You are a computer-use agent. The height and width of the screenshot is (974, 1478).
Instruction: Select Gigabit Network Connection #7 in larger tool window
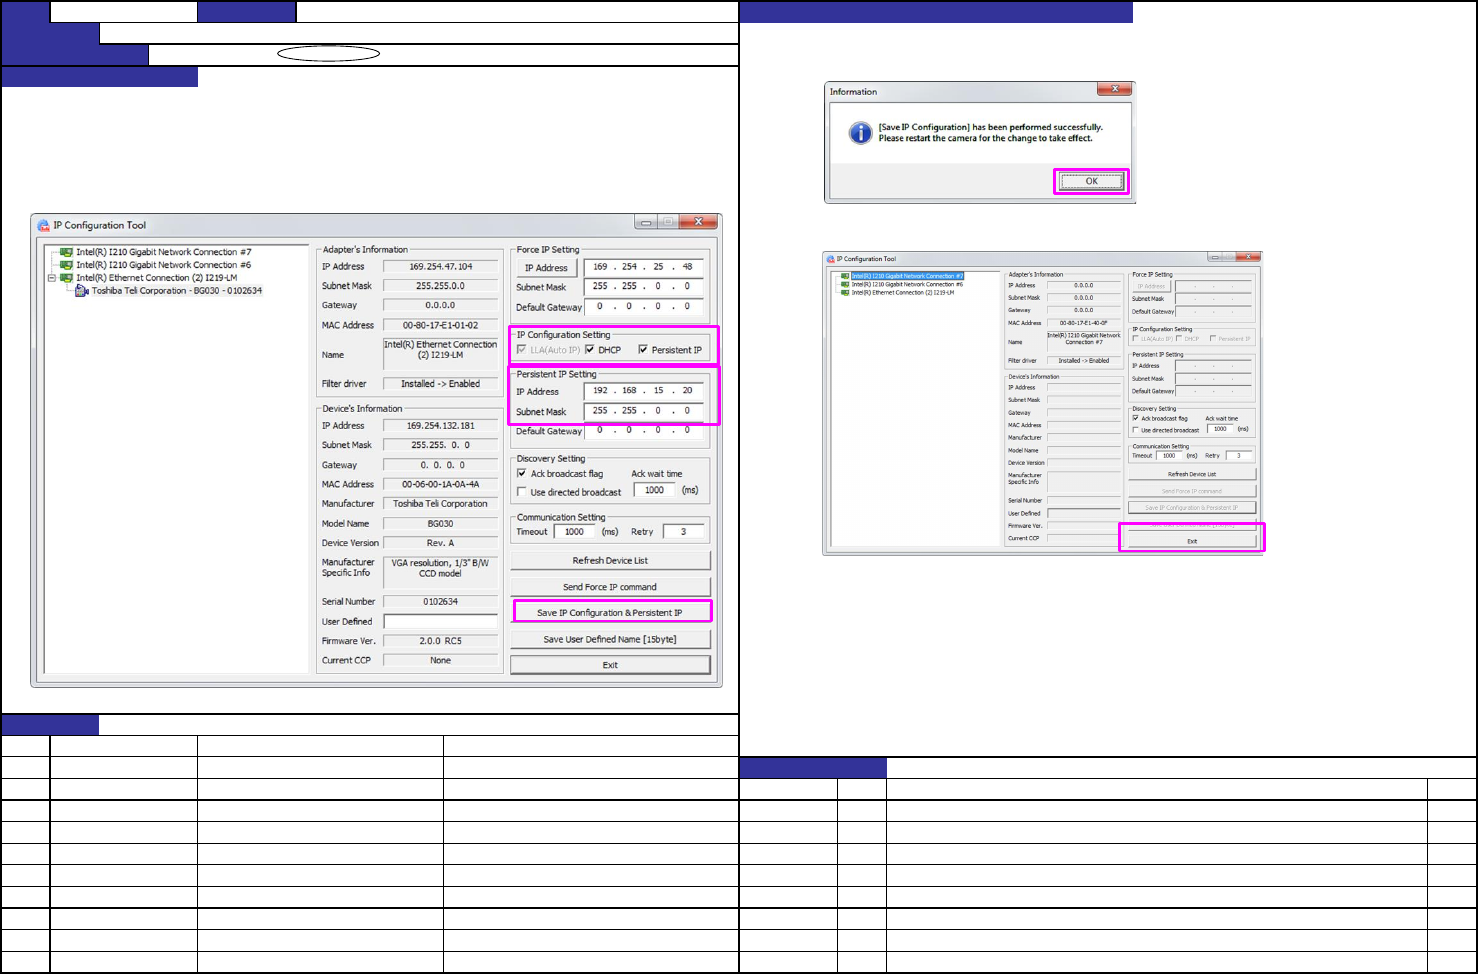(164, 252)
